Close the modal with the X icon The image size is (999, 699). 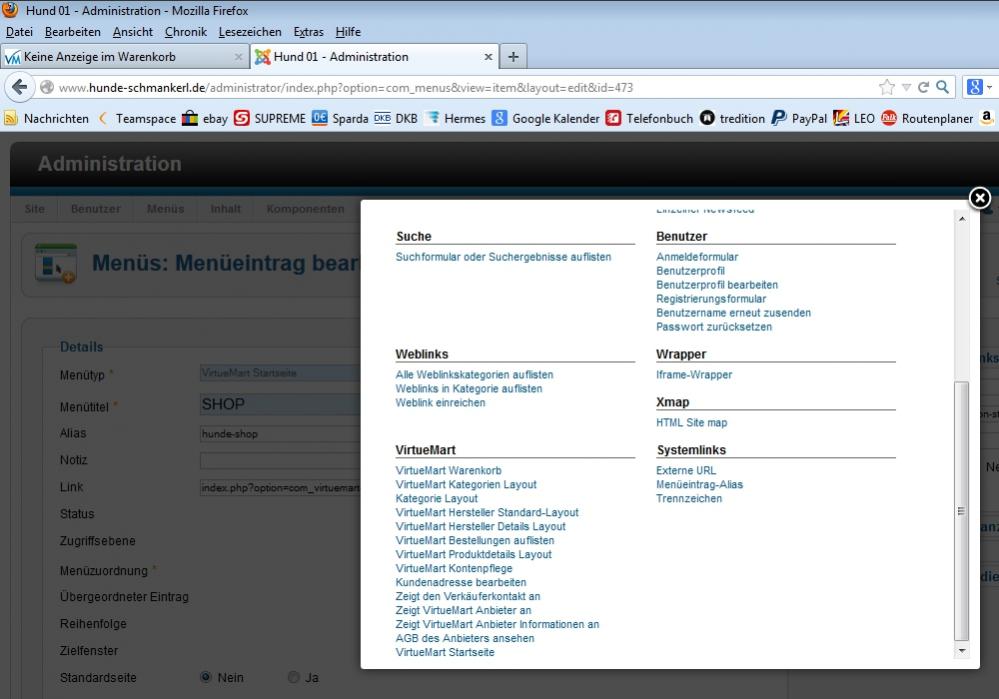point(980,199)
